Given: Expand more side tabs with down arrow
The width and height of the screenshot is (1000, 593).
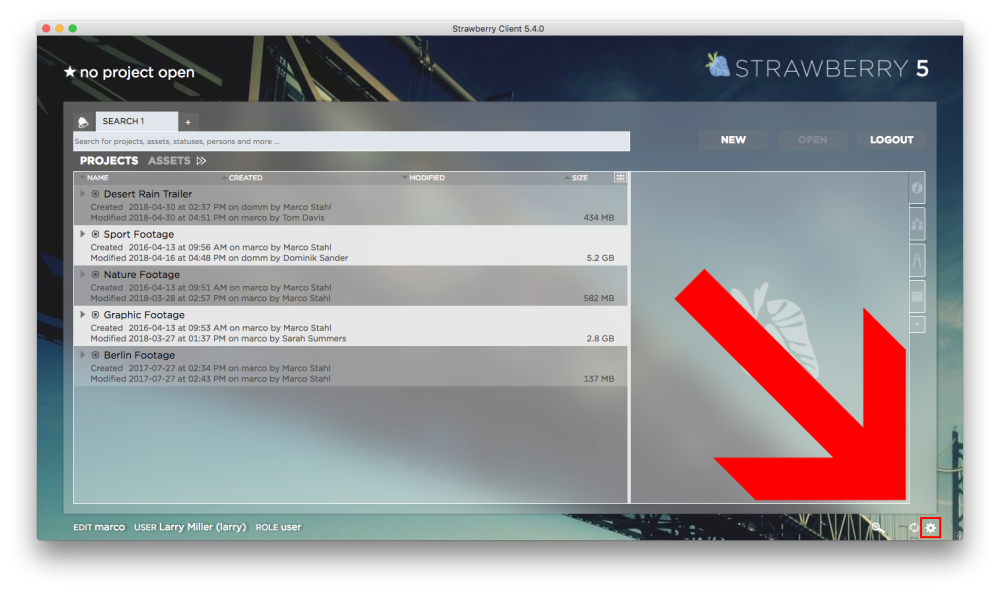Looking at the screenshot, I should click(917, 324).
